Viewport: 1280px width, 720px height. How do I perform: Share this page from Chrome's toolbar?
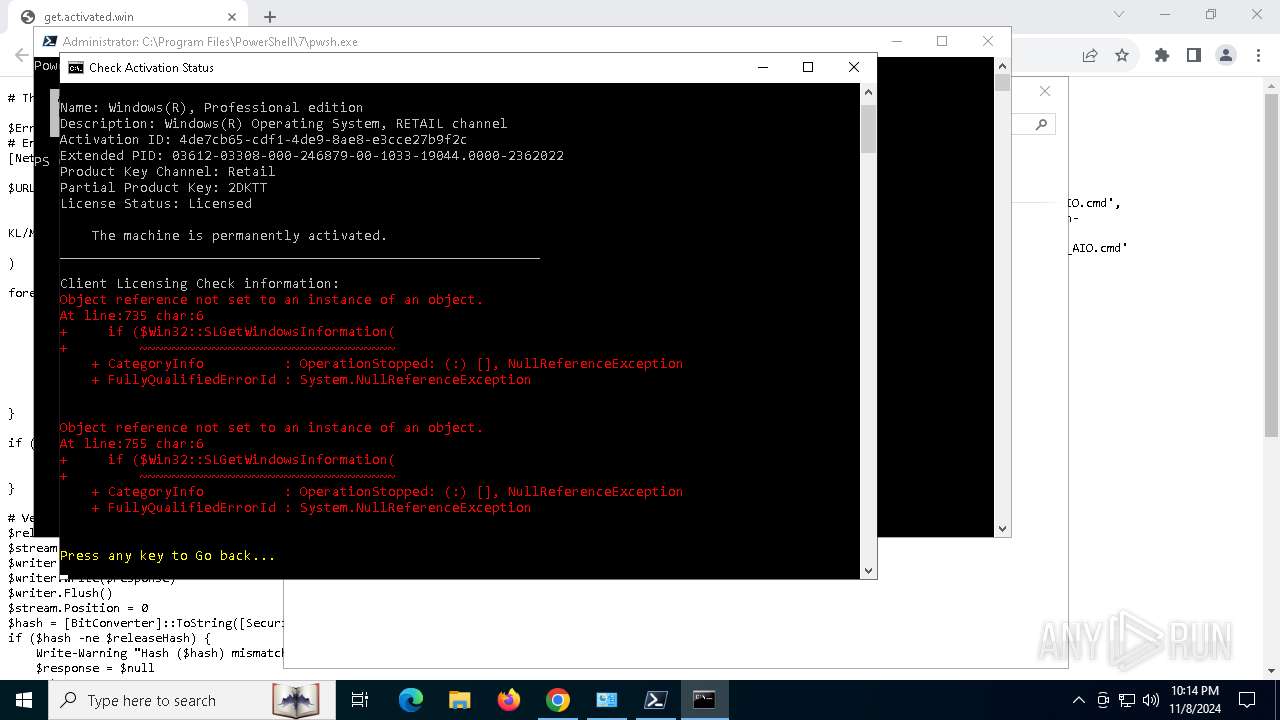(1090, 56)
